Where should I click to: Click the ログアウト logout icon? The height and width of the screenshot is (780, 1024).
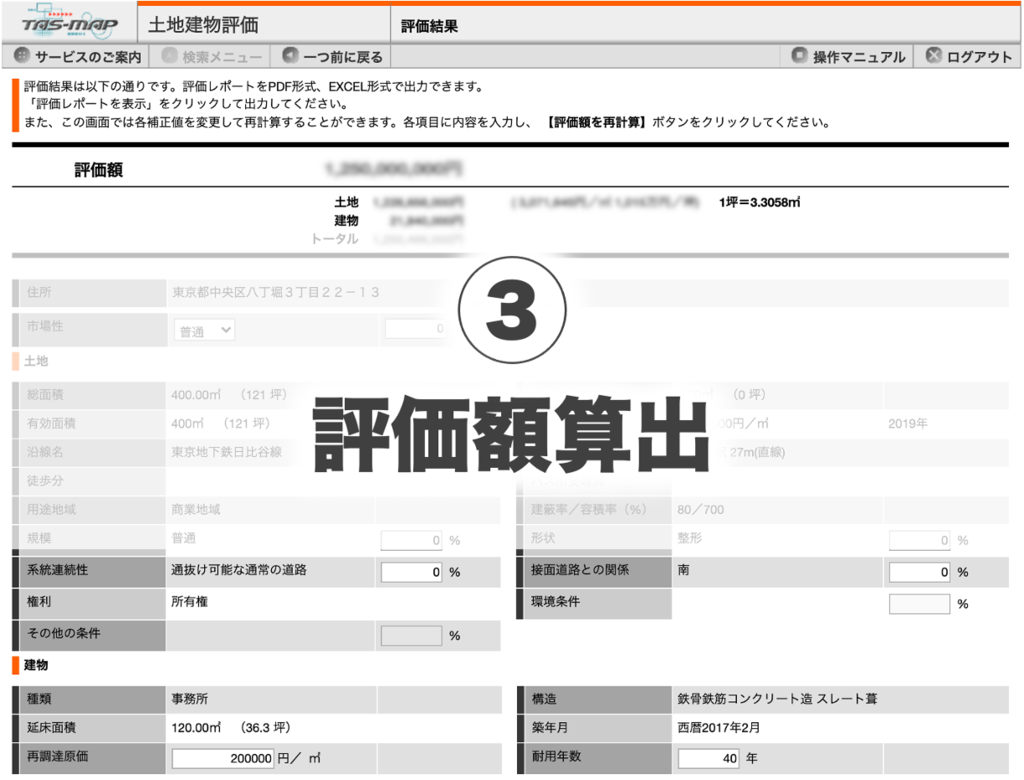tap(934, 56)
